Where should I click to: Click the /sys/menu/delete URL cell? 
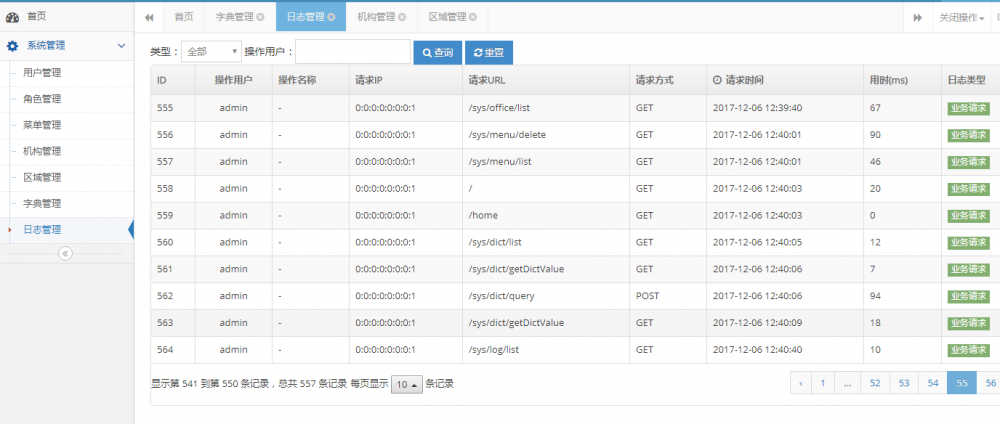click(545, 135)
